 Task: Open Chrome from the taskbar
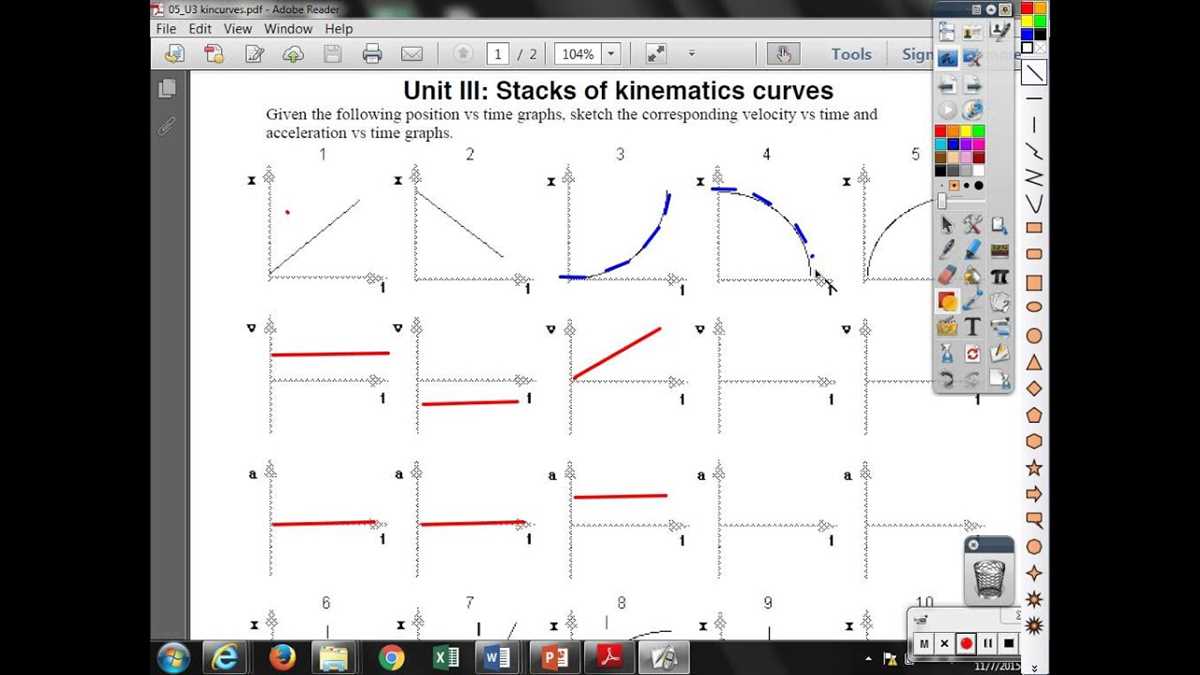[391, 657]
